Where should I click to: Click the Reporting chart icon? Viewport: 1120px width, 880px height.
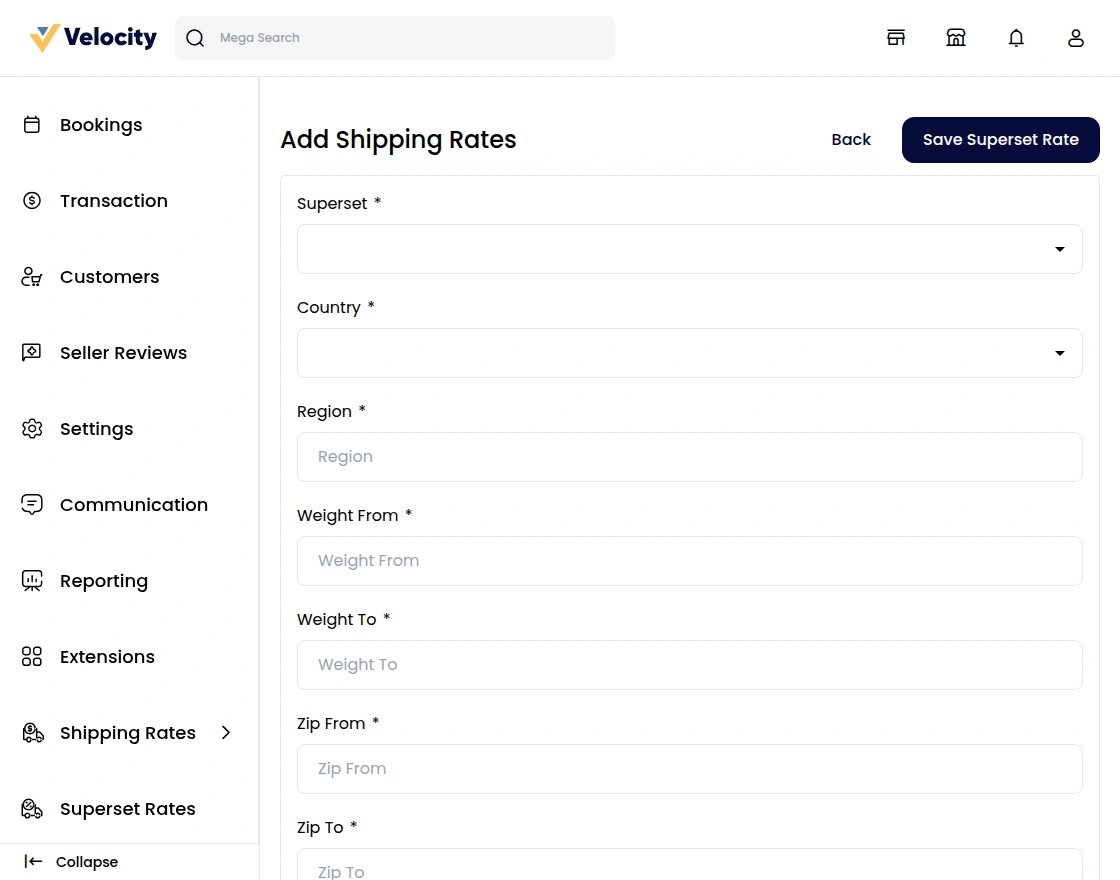tap(32, 581)
